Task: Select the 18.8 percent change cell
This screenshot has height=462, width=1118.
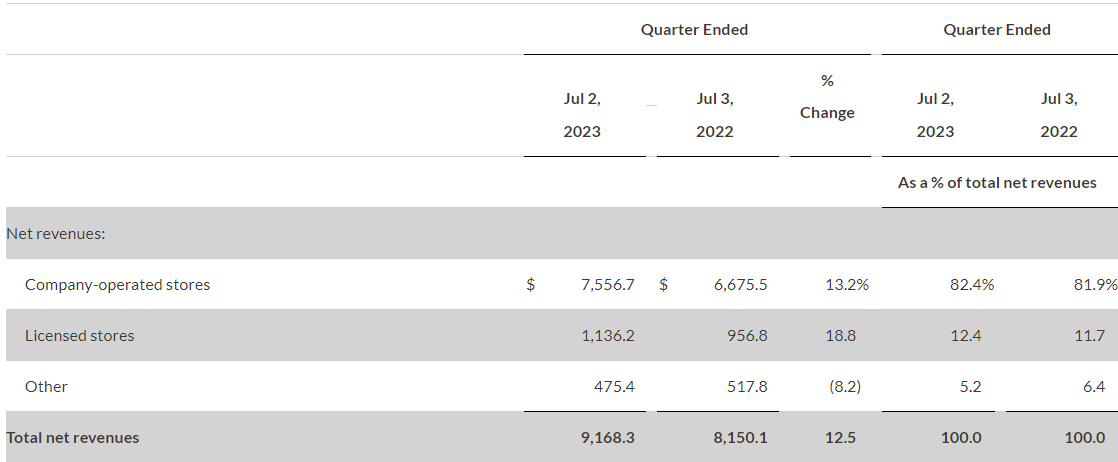Action: click(x=841, y=335)
